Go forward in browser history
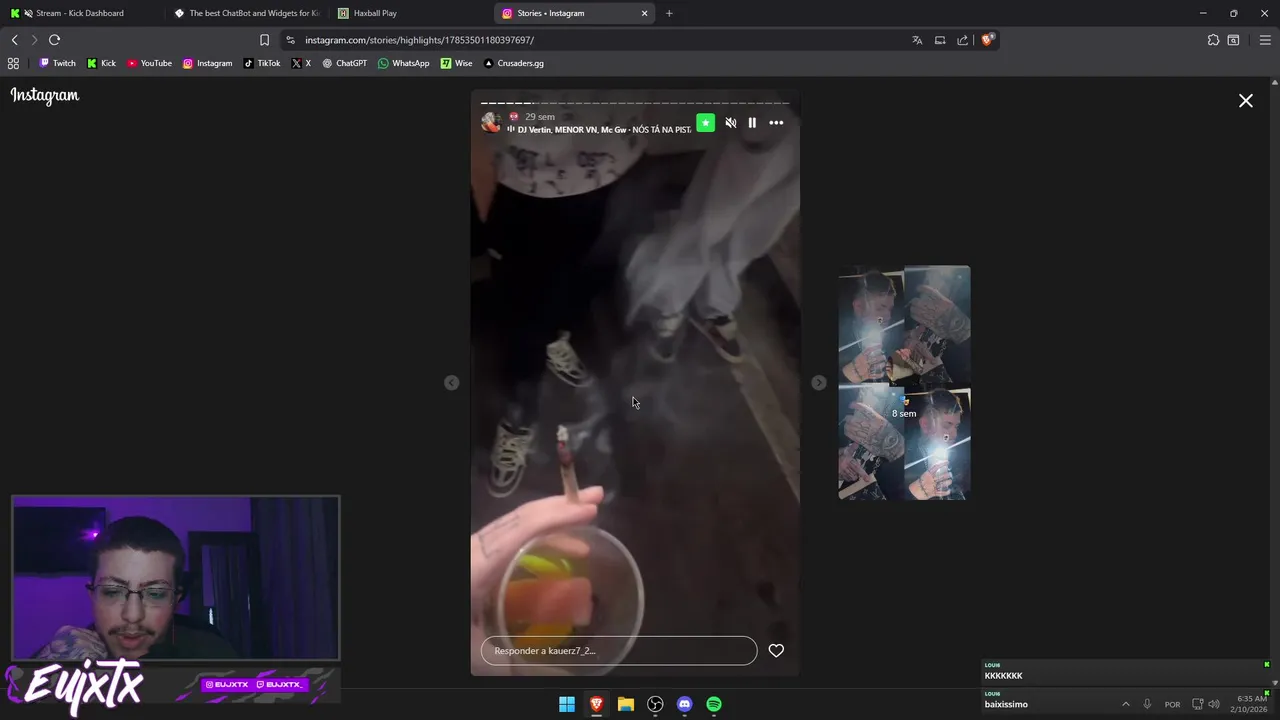 coord(34,40)
